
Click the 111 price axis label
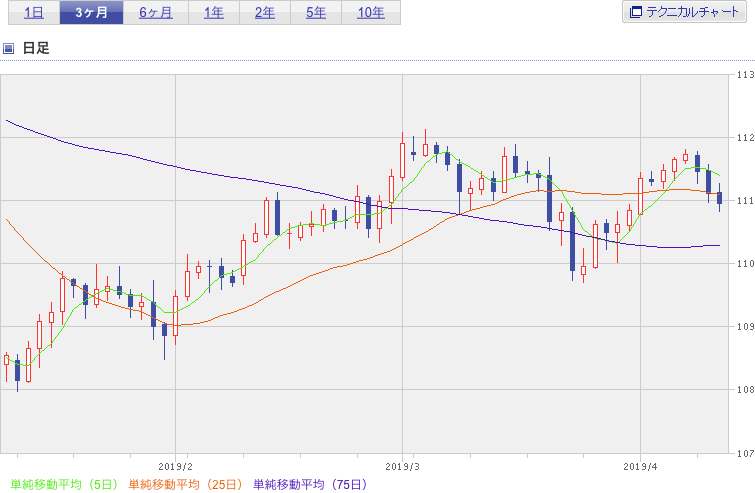click(745, 200)
